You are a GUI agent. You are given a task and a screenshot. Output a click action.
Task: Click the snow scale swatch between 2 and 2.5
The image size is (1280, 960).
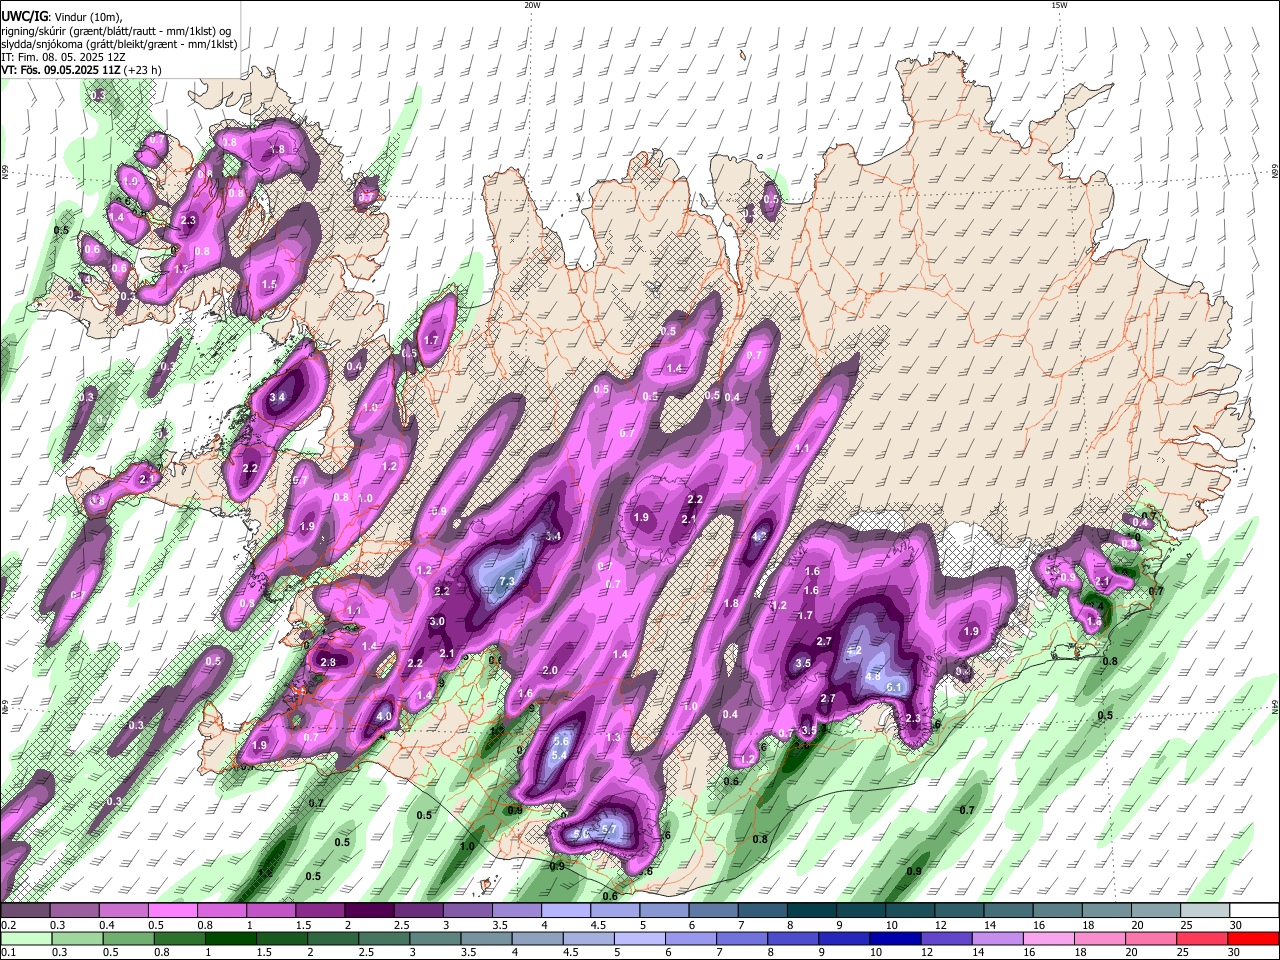[x=369, y=911]
